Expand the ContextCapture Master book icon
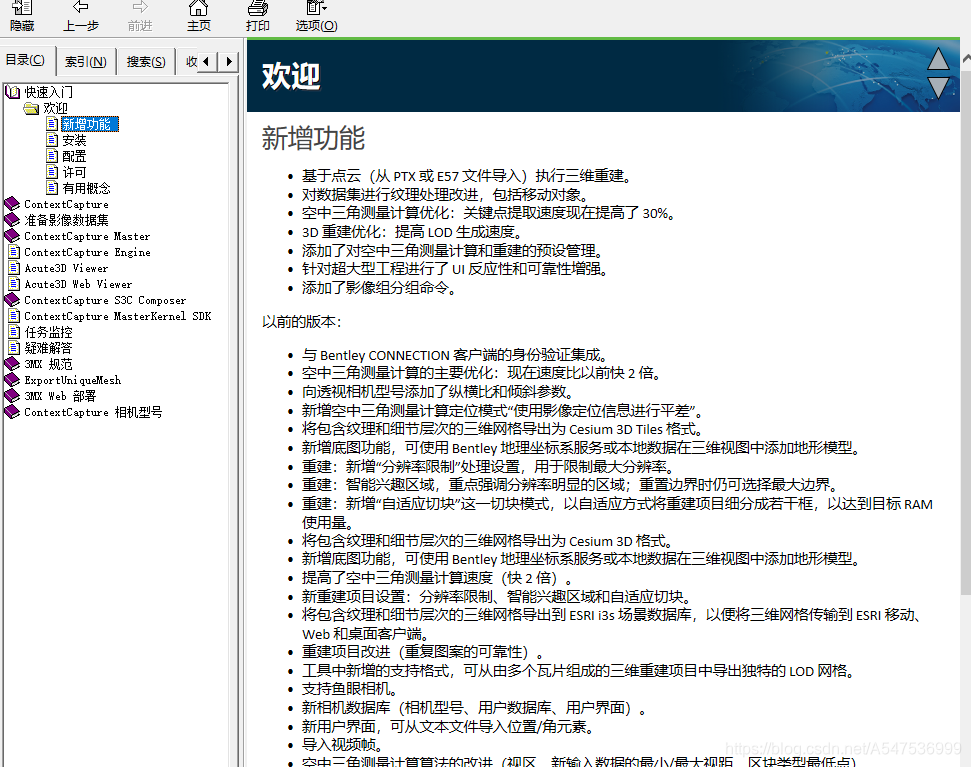The width and height of the screenshot is (971, 767). [12, 236]
